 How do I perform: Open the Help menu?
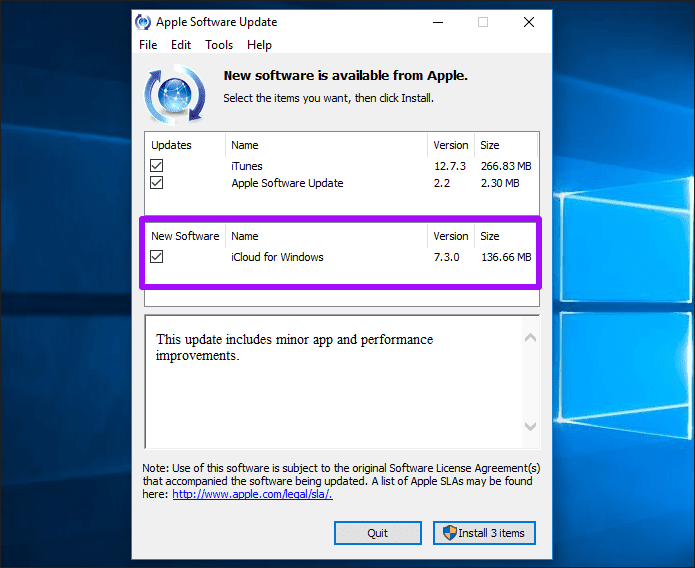coord(259,45)
